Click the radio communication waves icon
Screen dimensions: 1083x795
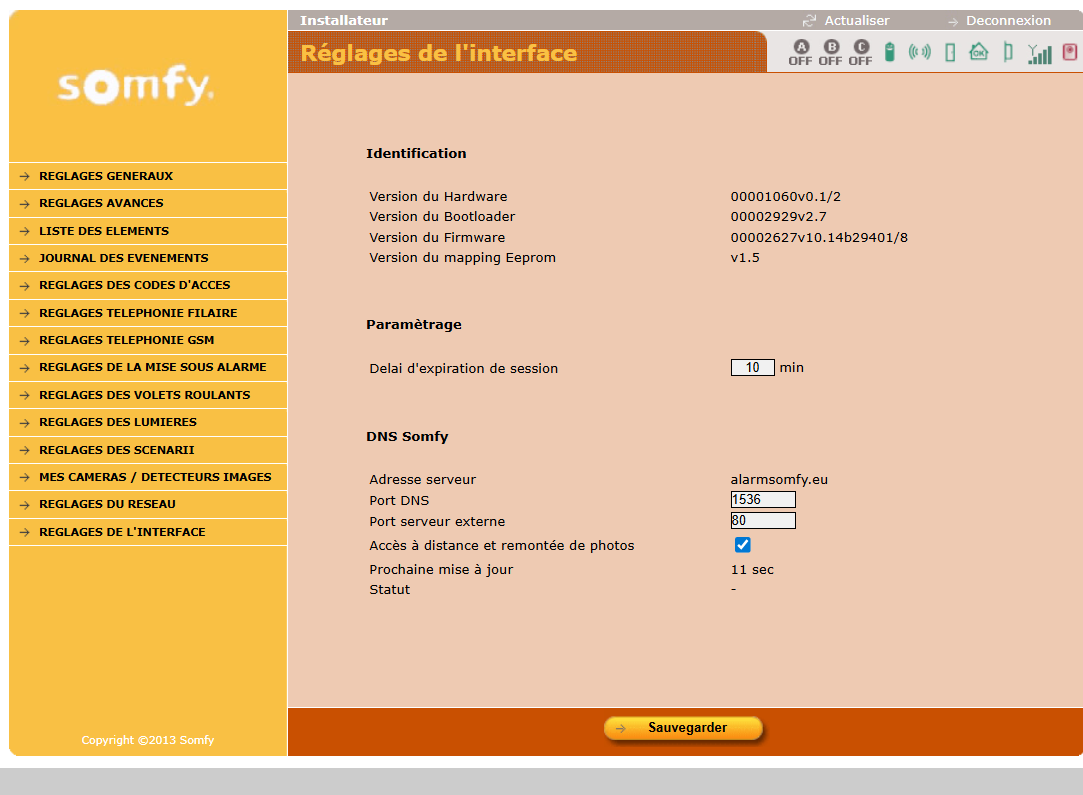(919, 52)
